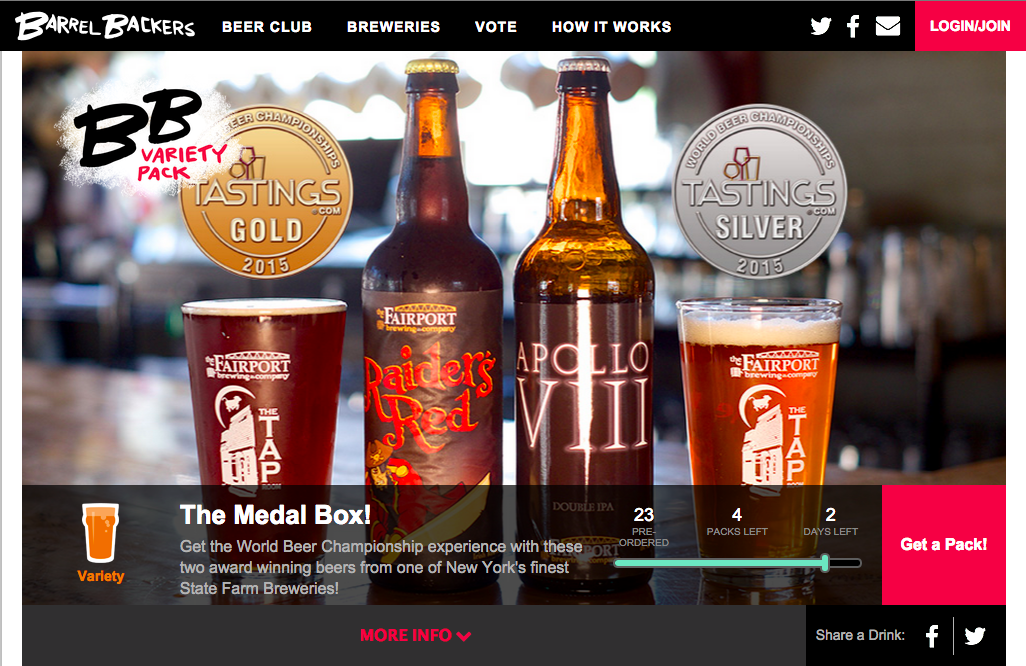
Task: Go to the Vote page
Action: point(496,27)
